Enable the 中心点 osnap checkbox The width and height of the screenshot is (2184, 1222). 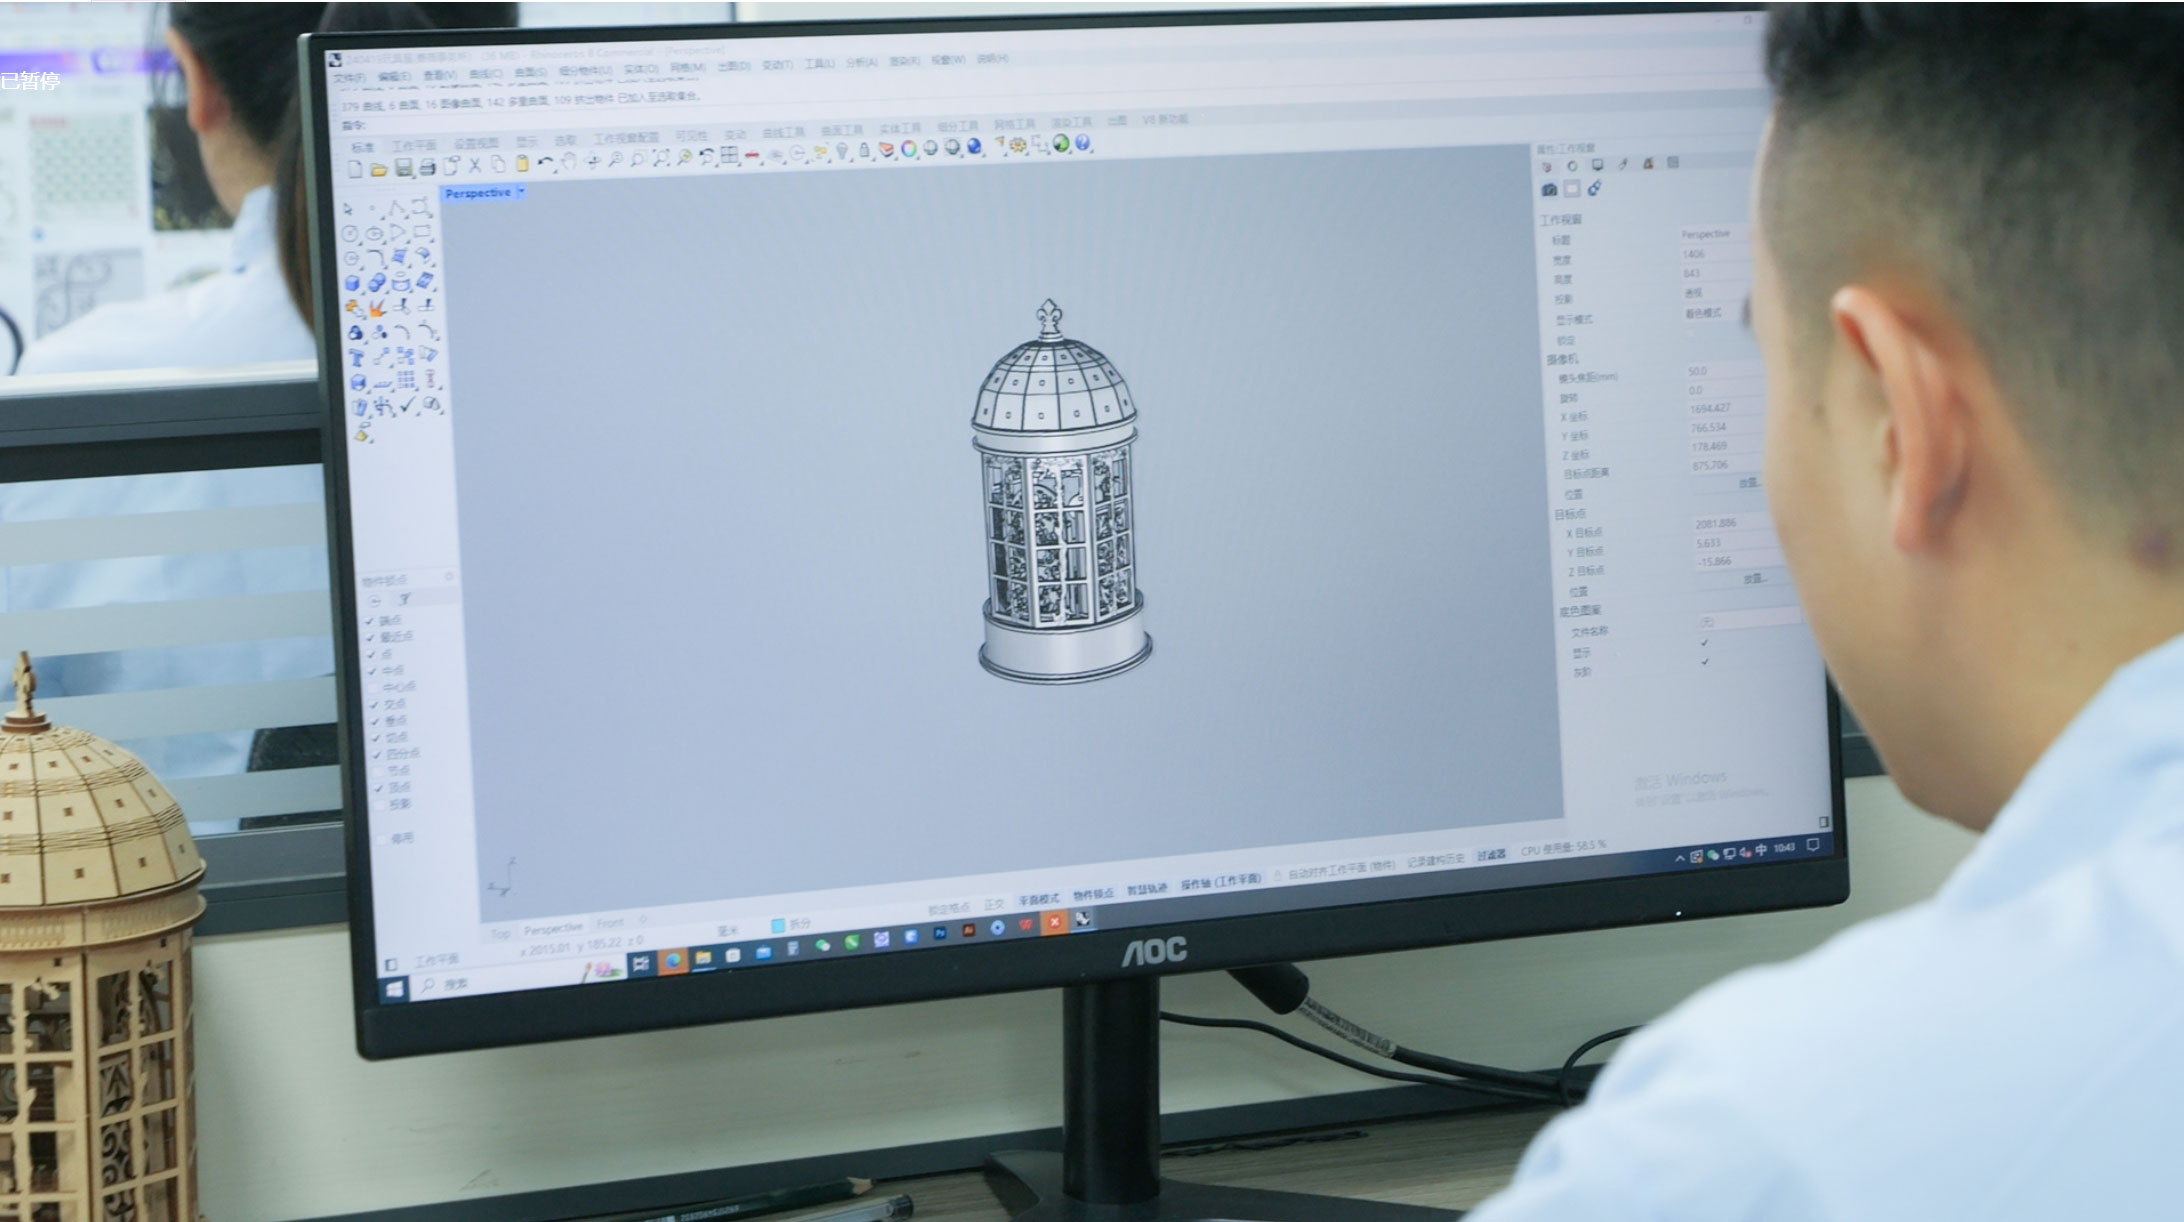375,687
